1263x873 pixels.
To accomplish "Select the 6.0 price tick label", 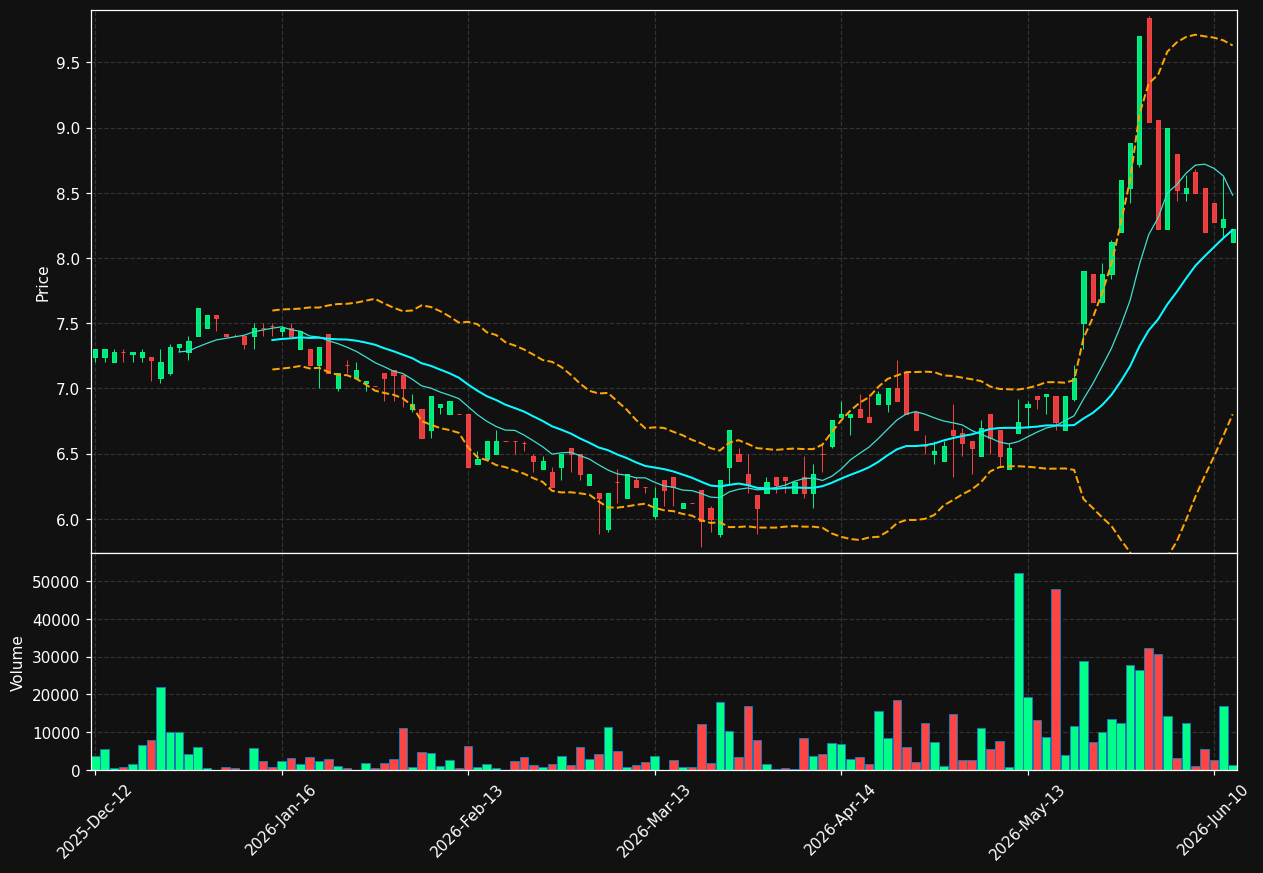I will point(69,520).
